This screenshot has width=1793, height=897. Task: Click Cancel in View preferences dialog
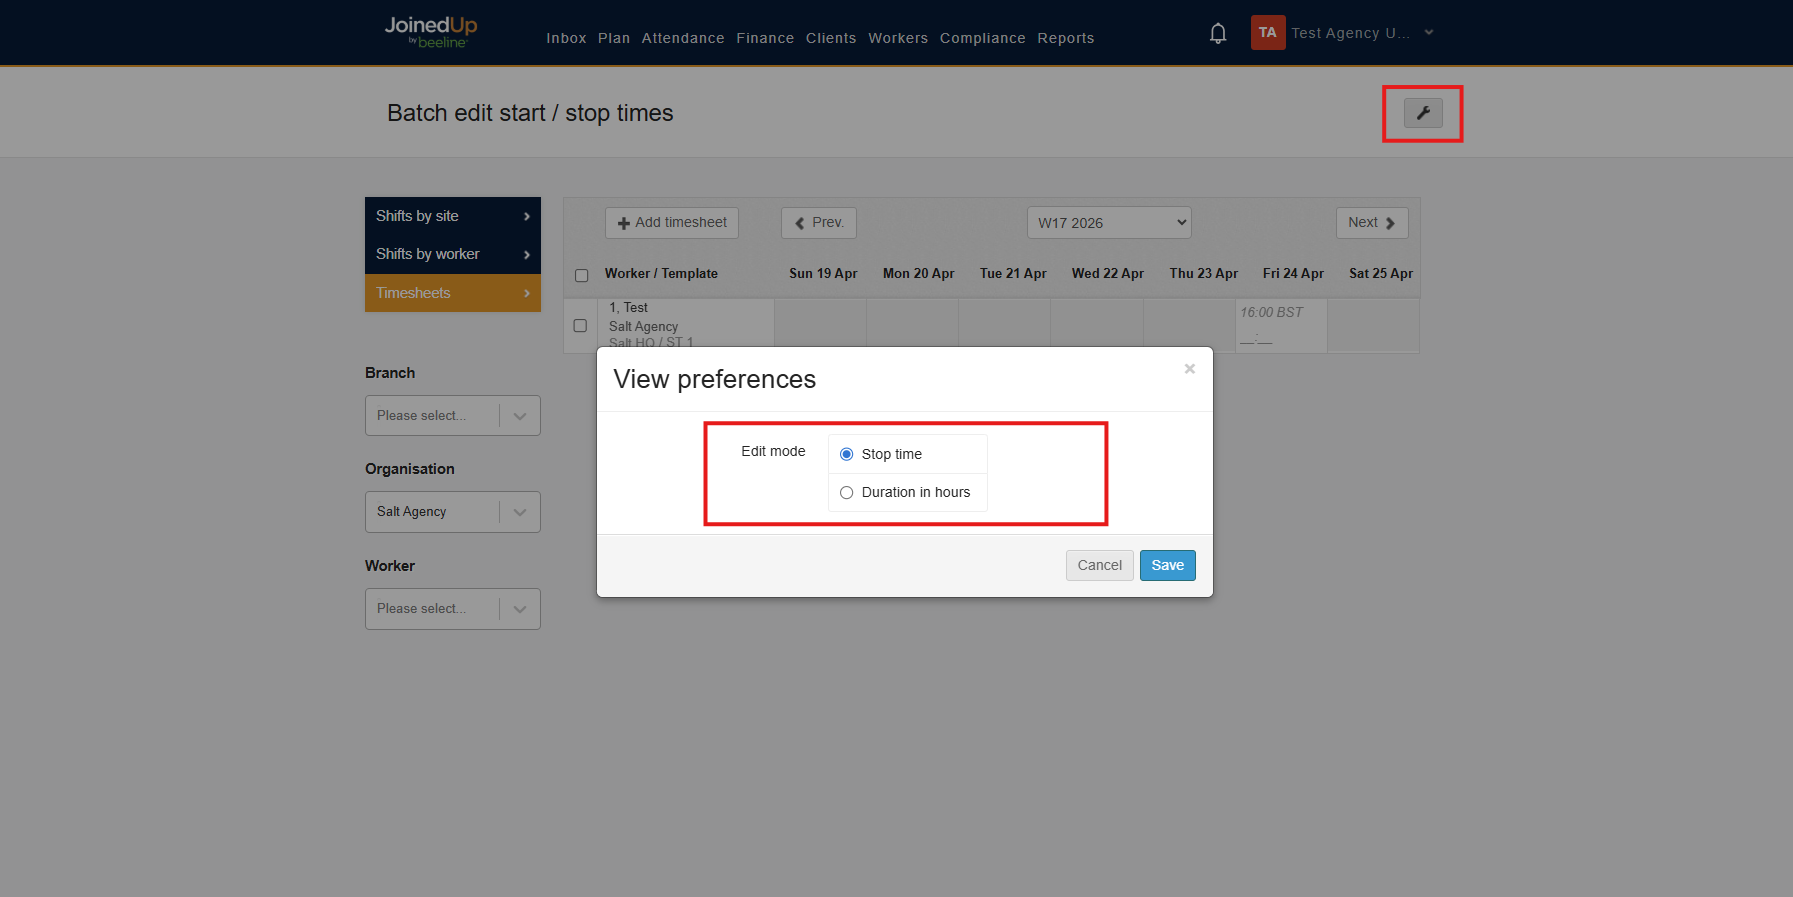pos(1099,565)
